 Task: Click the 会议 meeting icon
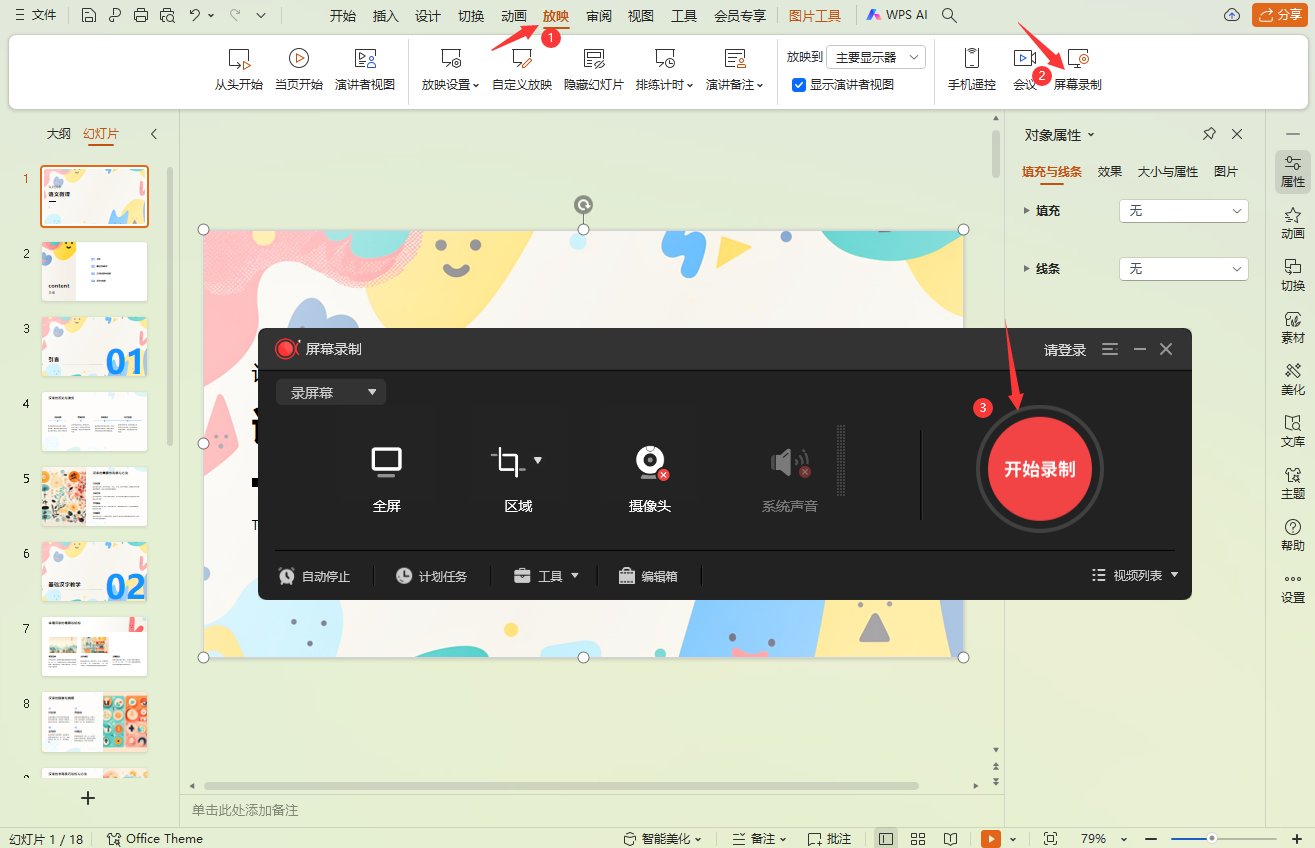[1024, 58]
